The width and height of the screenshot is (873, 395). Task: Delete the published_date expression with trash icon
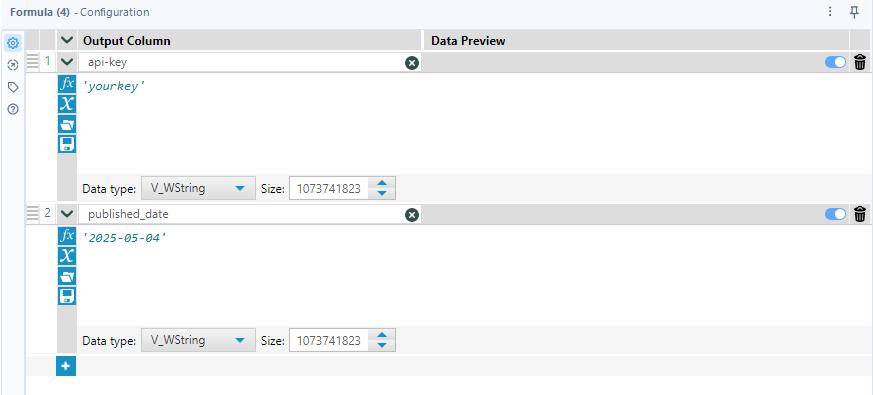[860, 214]
